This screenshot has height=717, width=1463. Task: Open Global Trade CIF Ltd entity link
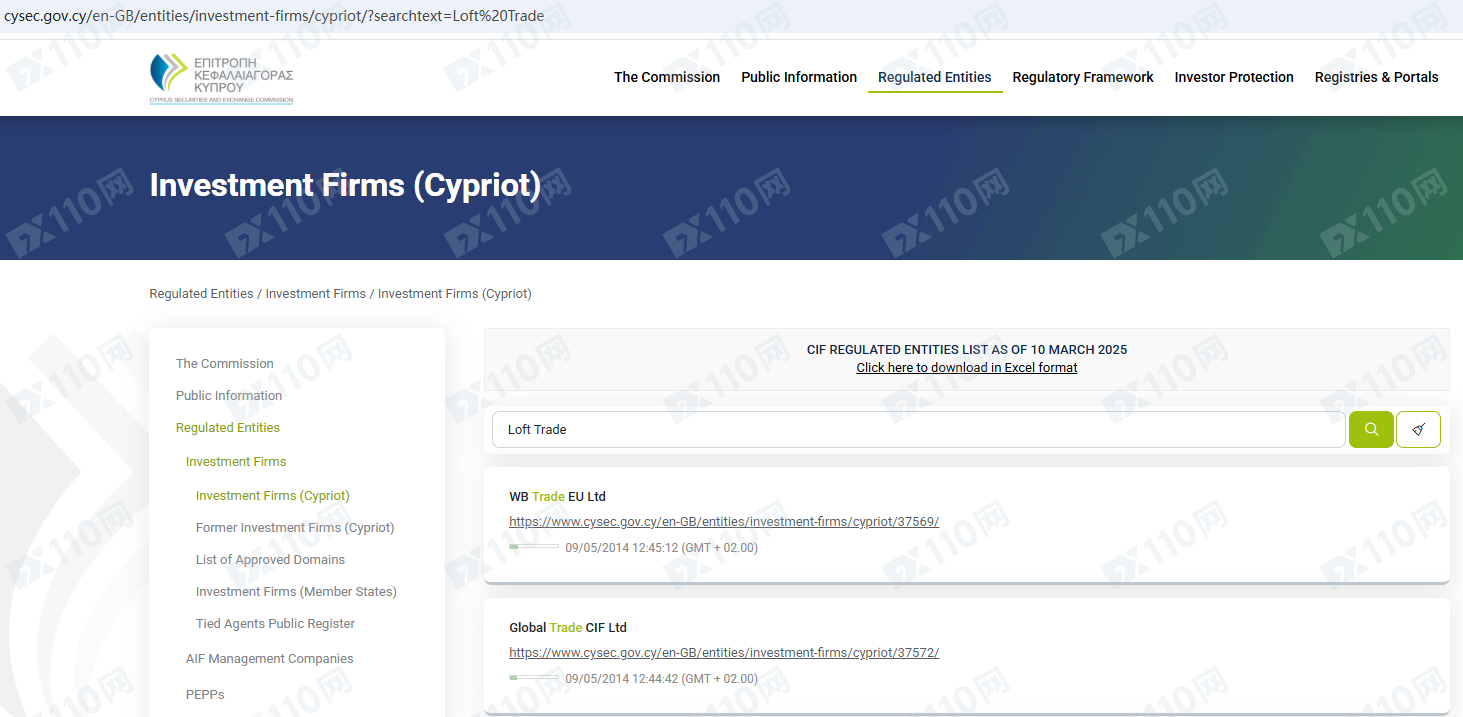tap(723, 652)
